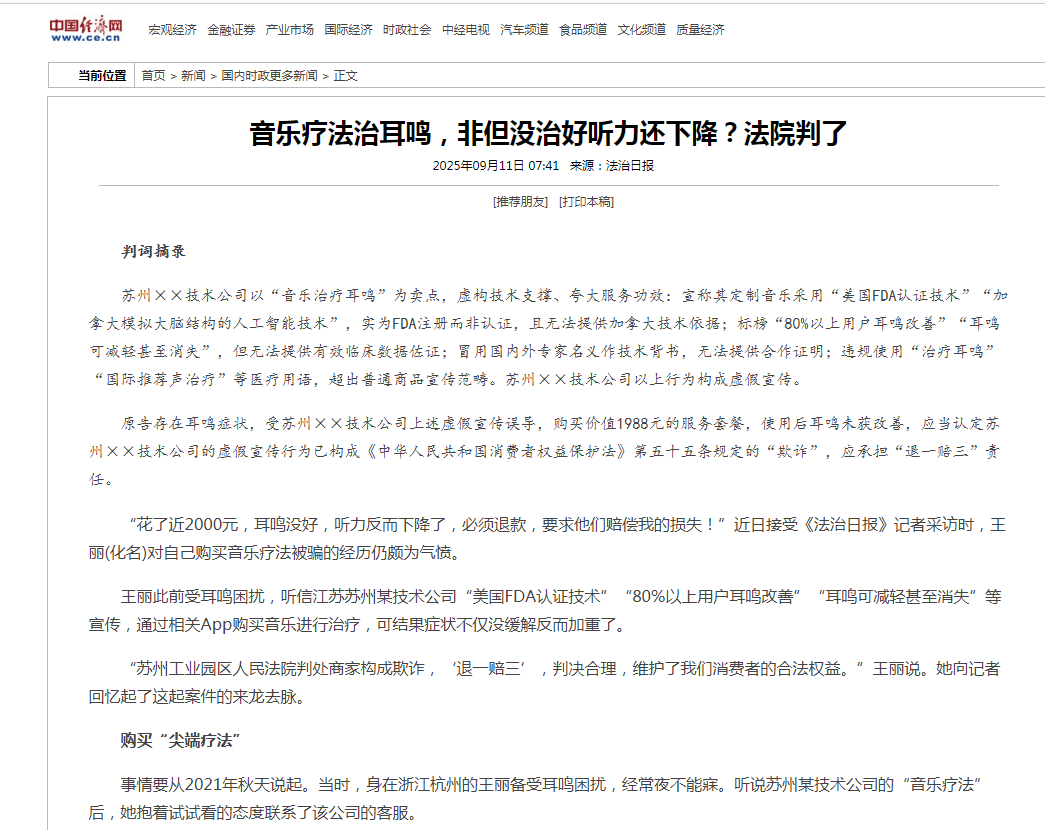
Task: Go to 汽车频道
Action: click(524, 30)
